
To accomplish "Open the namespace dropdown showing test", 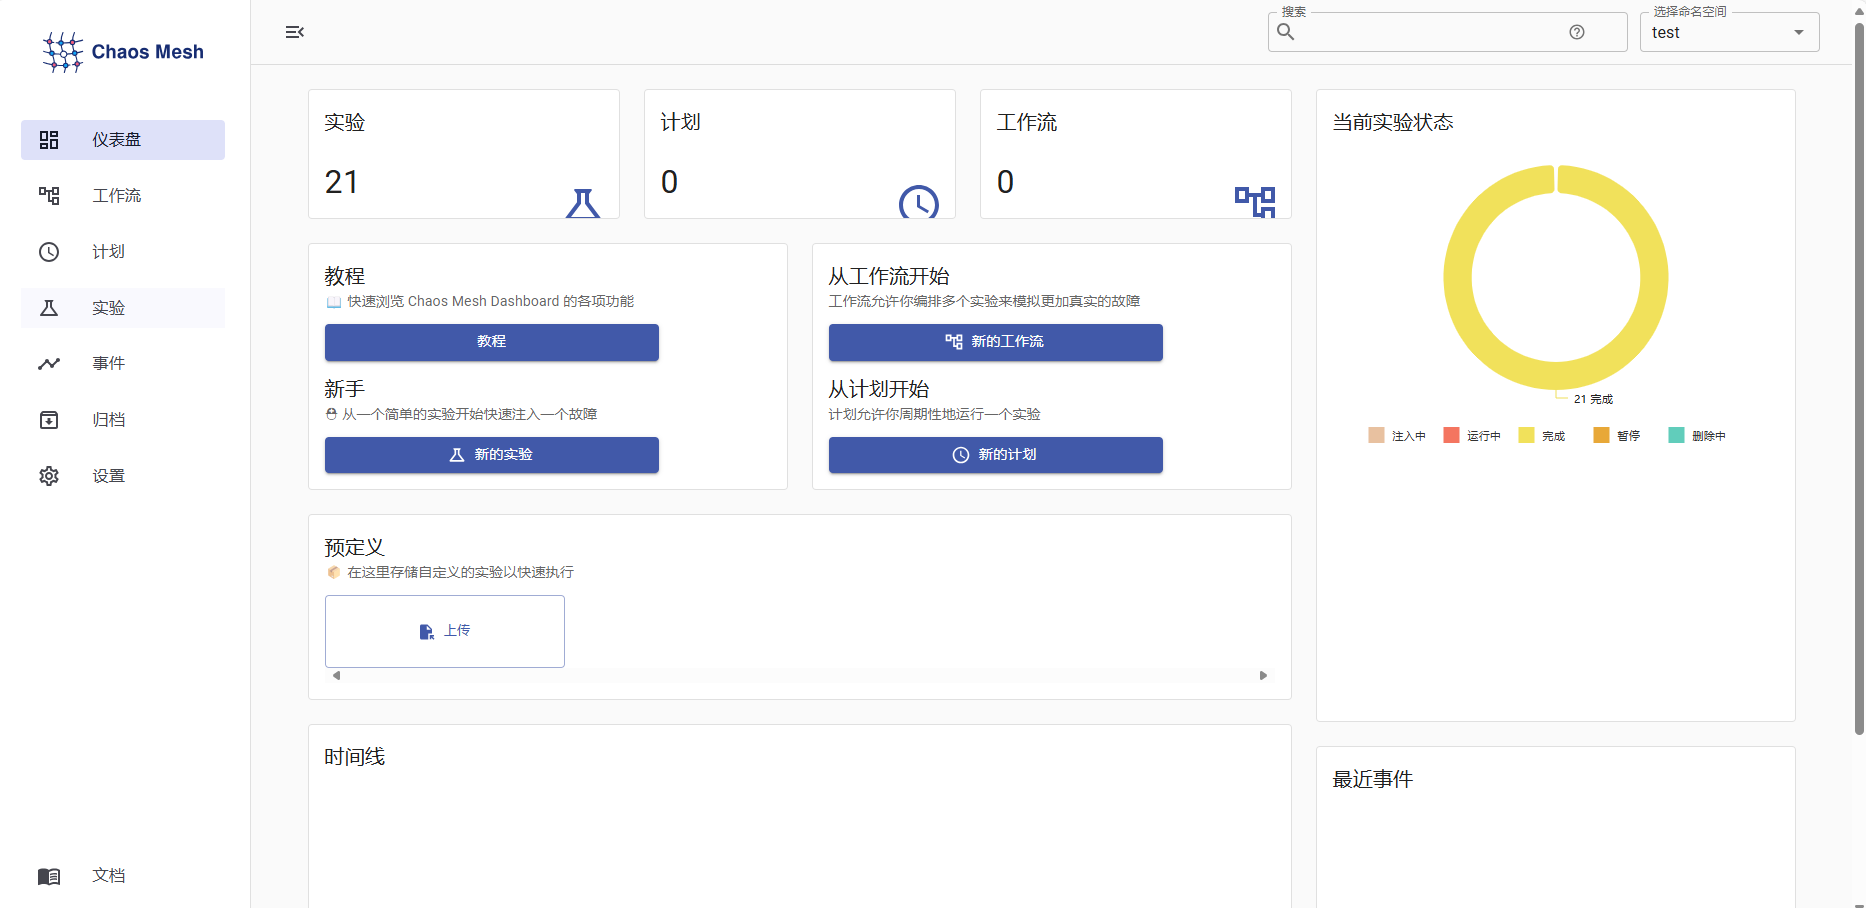I will point(1729,32).
